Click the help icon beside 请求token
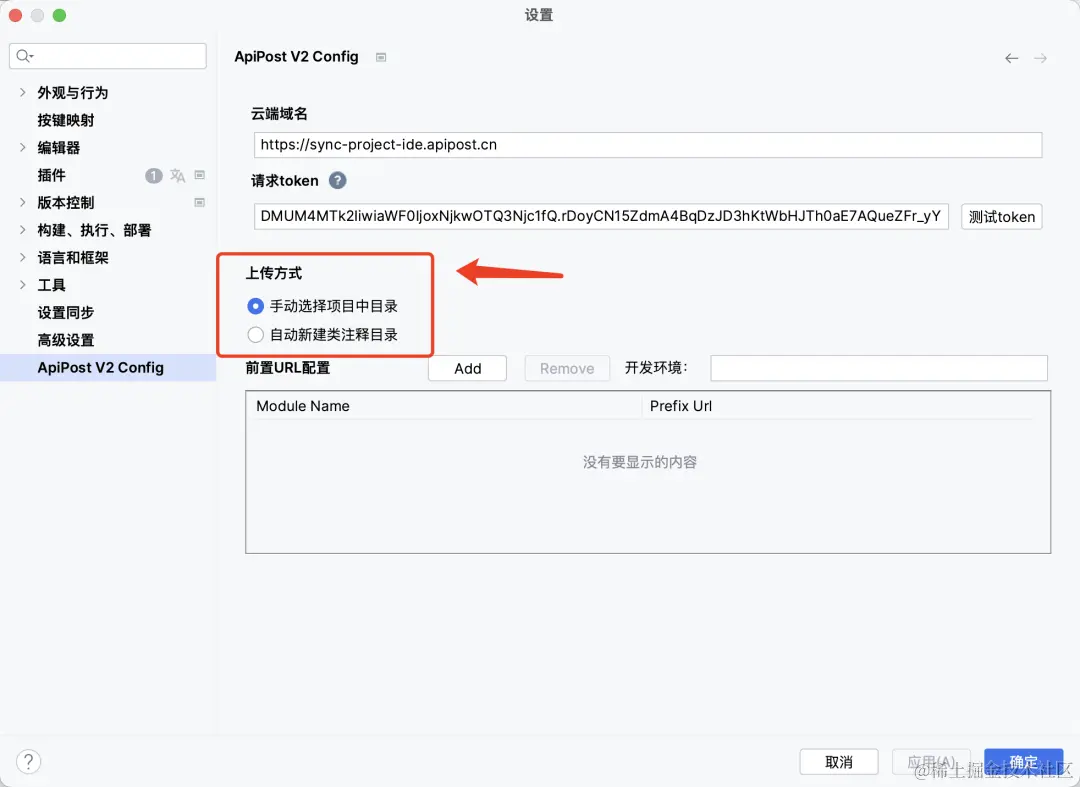The image size is (1080, 787). click(336, 181)
